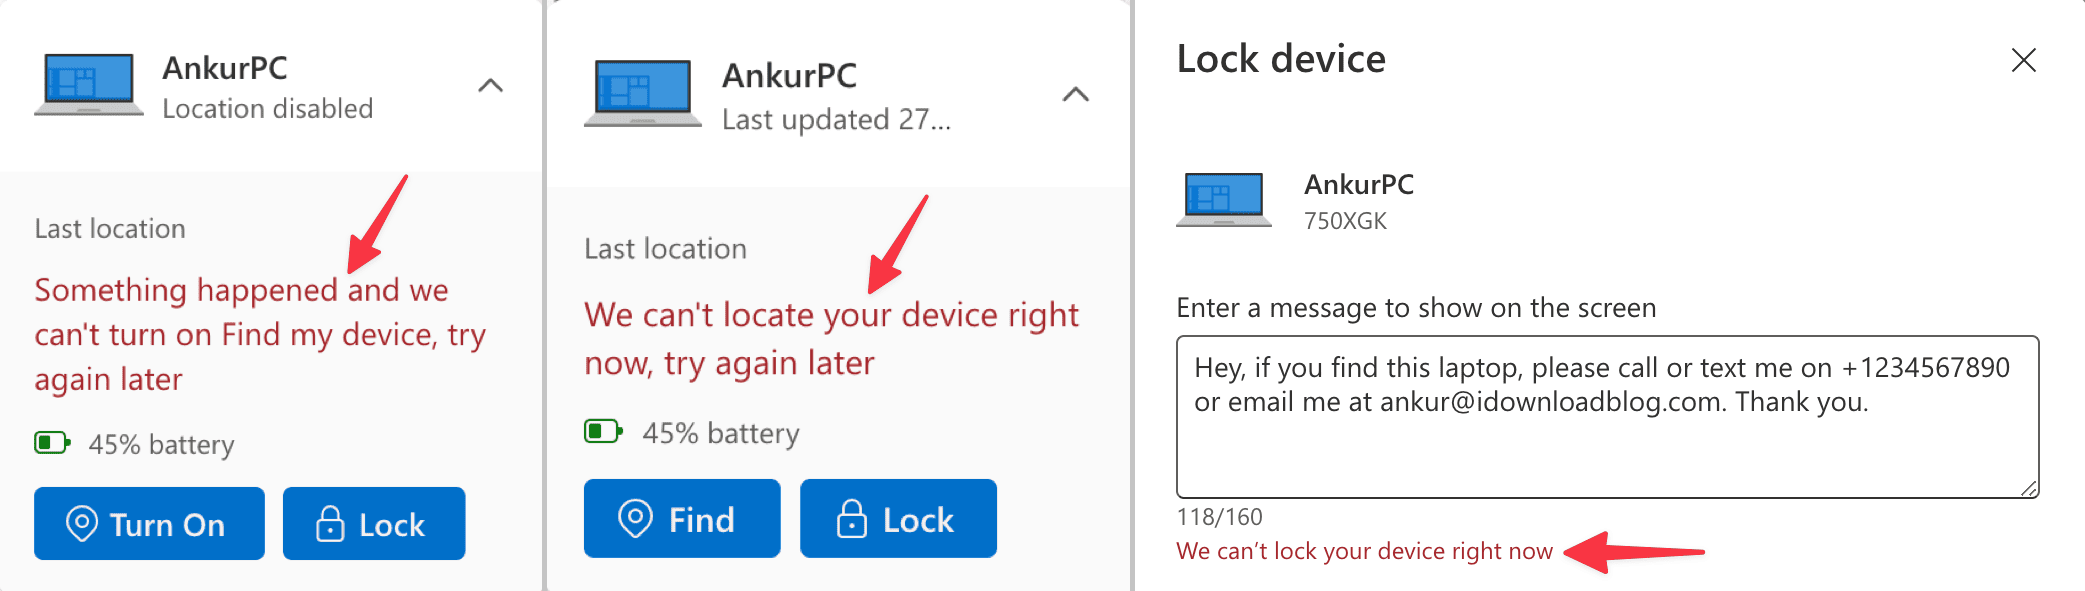The width and height of the screenshot is (2085, 591).
Task: Click the battery icon showing 45% in first panel
Action: coord(53,443)
